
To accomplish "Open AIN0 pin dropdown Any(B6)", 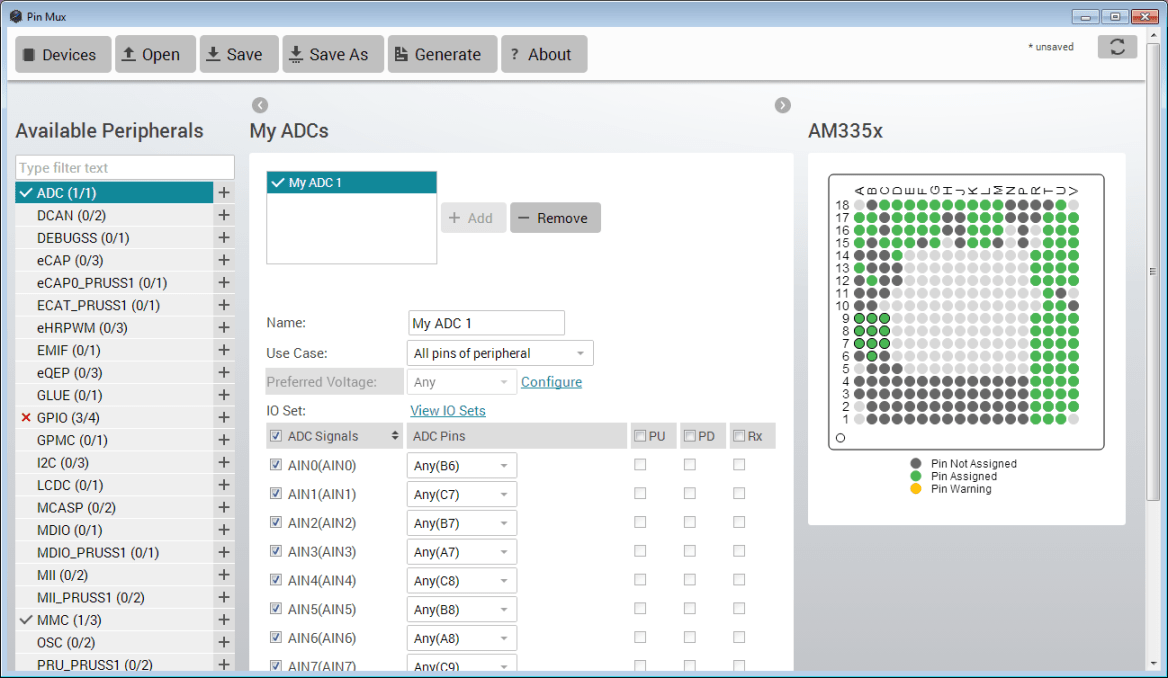I will (461, 466).
